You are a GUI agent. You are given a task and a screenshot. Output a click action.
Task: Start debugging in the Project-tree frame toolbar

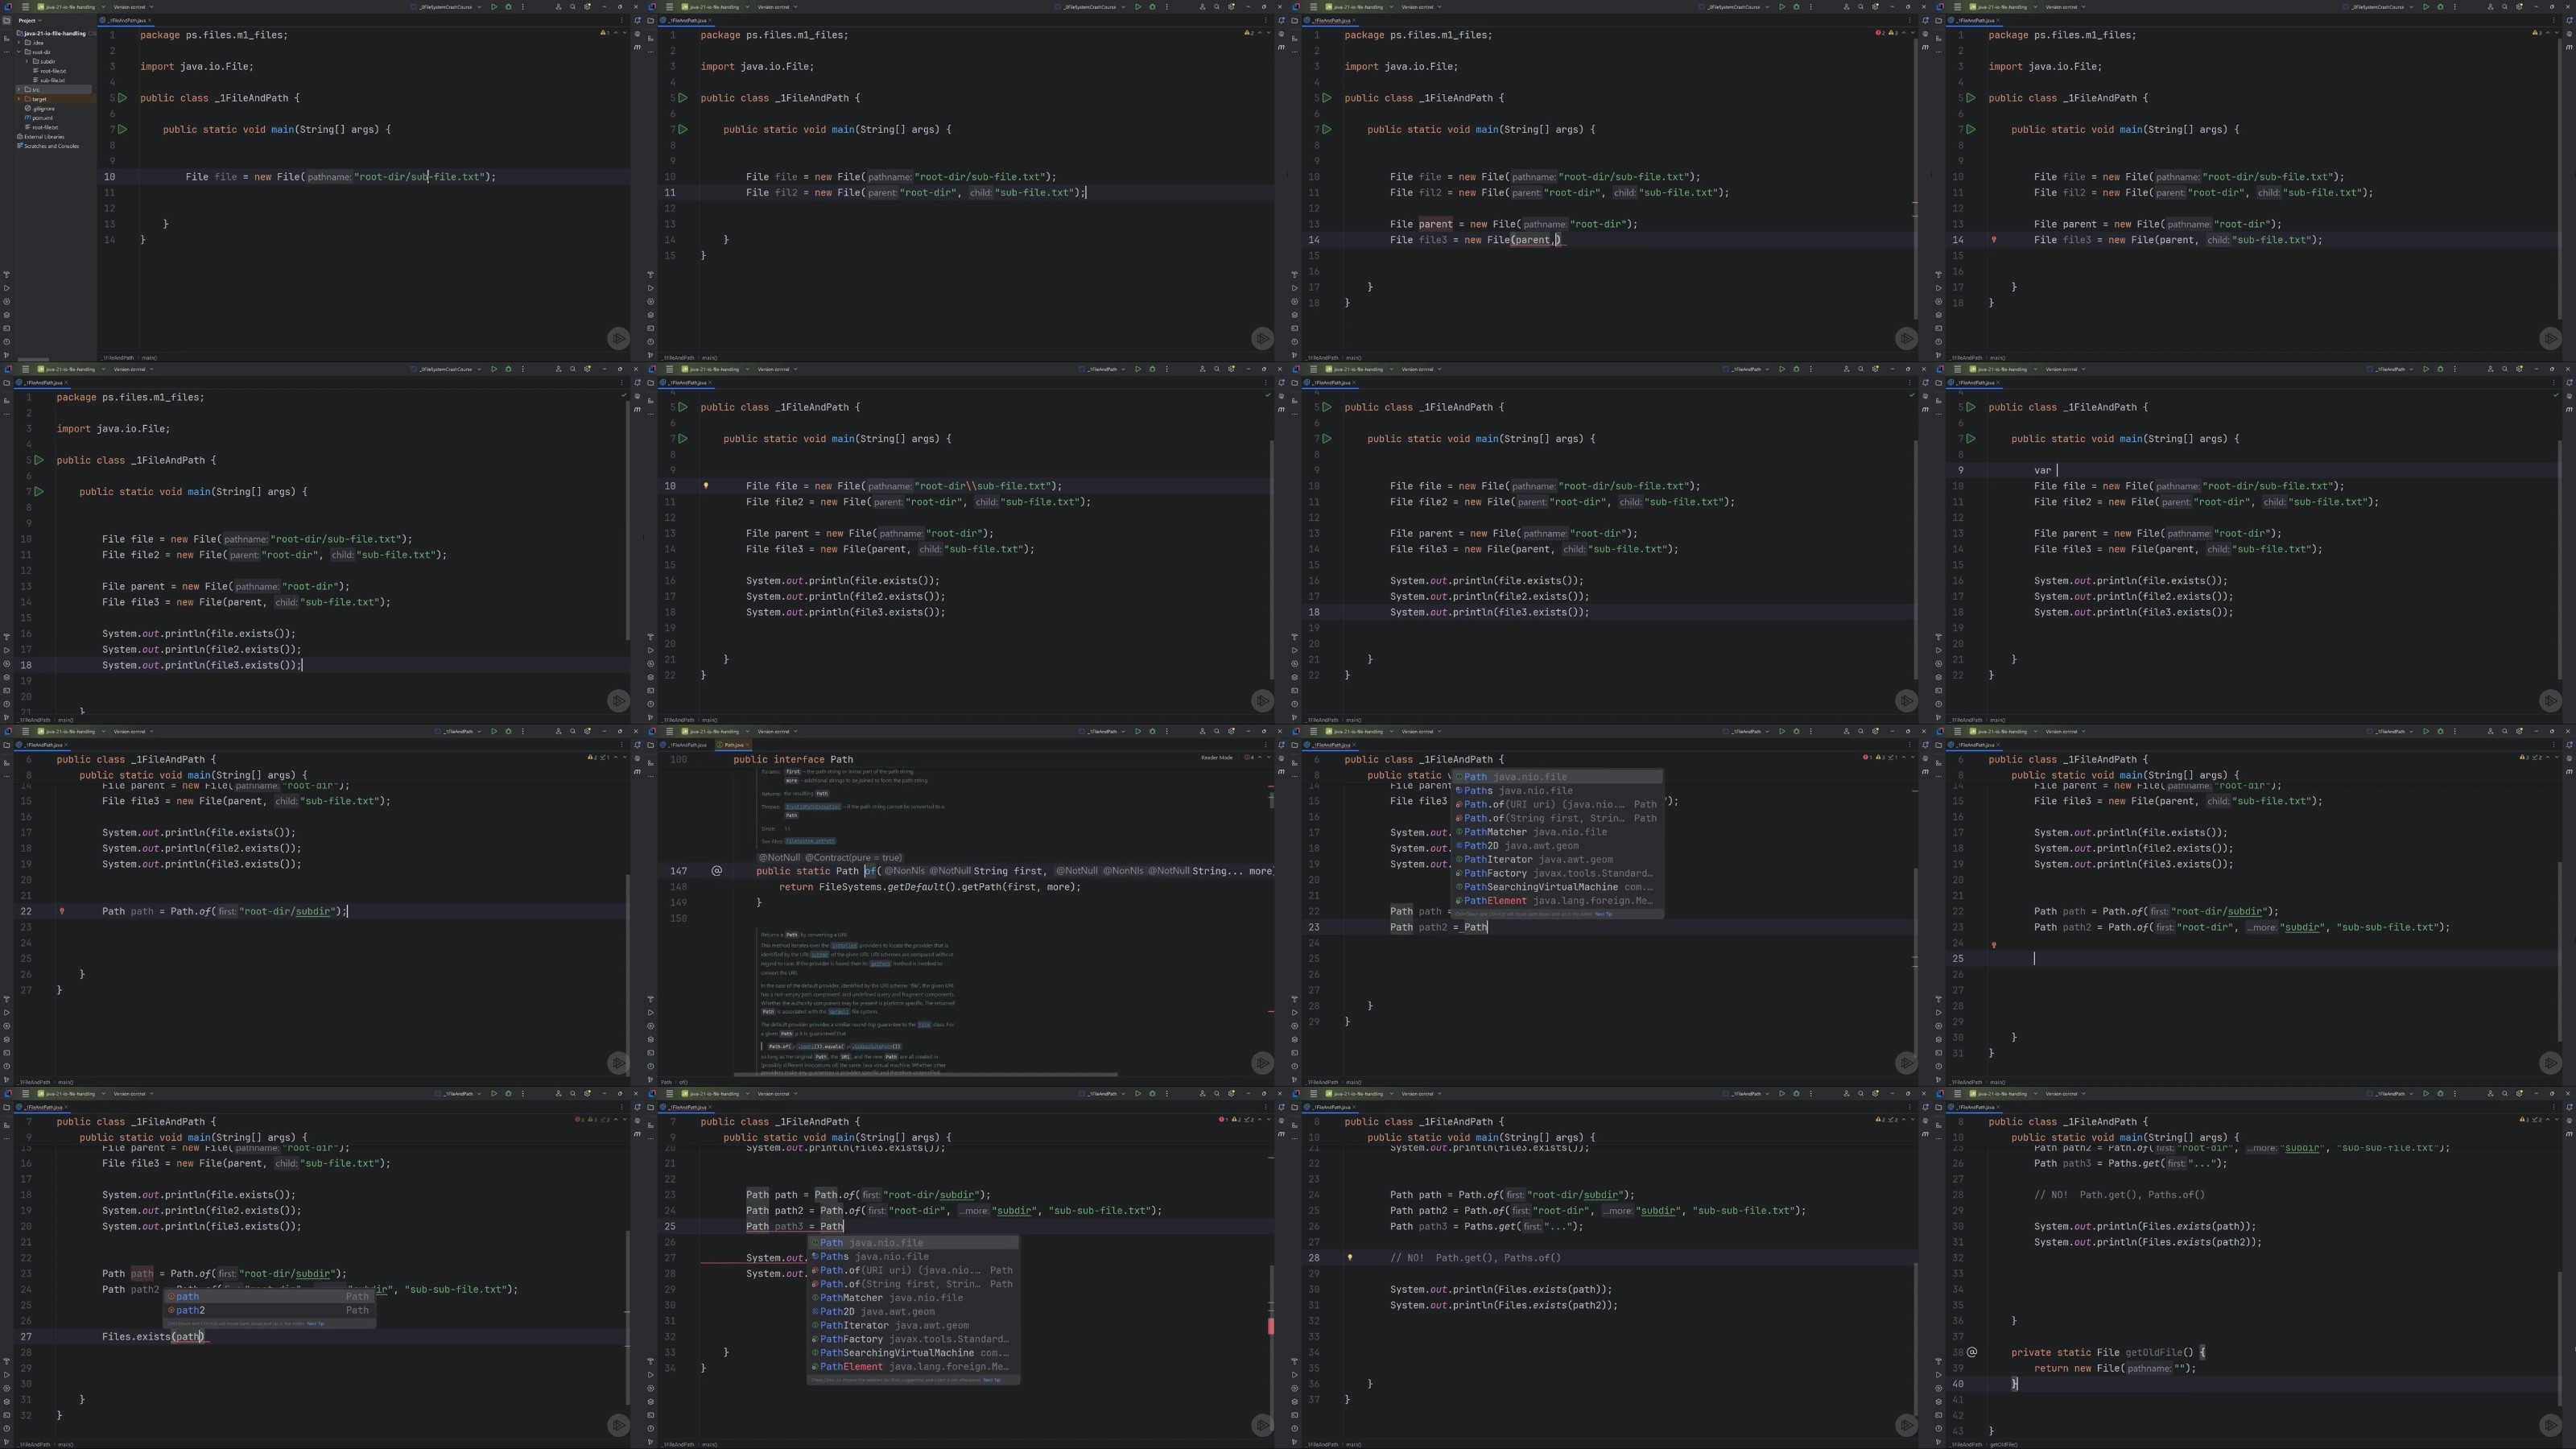(508, 7)
